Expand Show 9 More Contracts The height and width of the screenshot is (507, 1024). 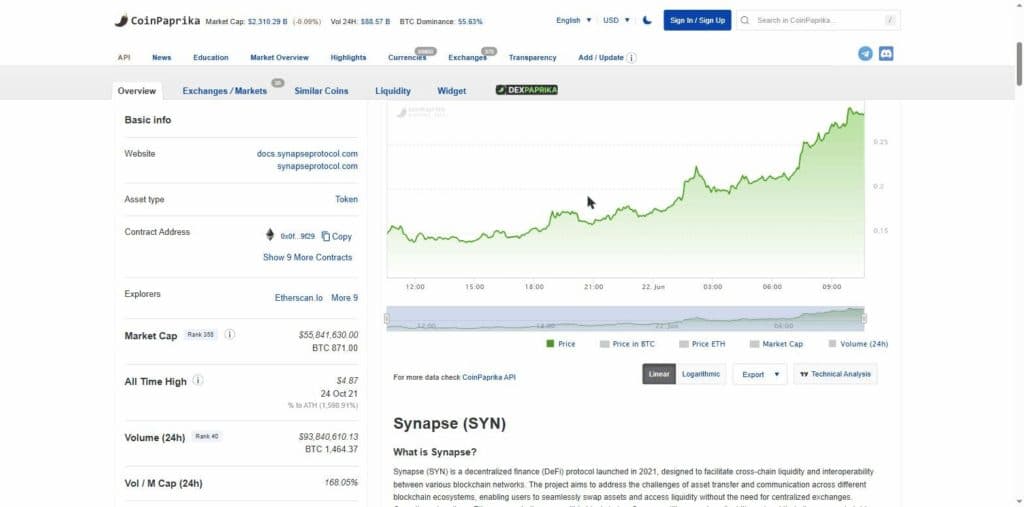click(x=308, y=257)
